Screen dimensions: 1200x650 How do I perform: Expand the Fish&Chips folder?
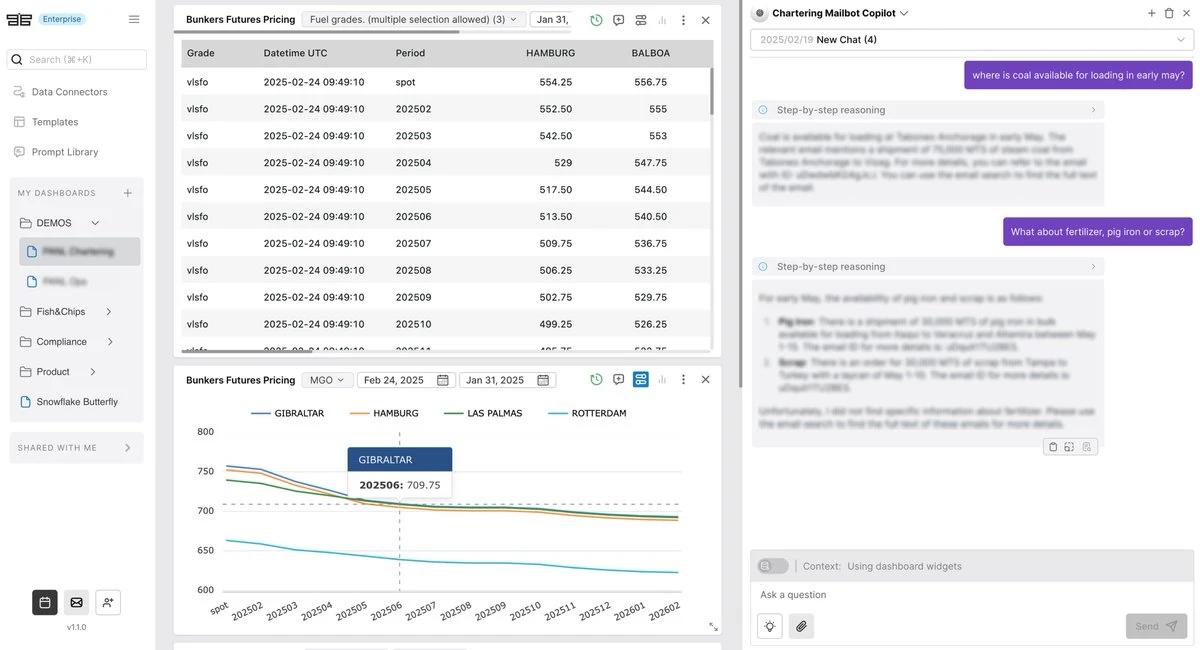[x=108, y=312]
